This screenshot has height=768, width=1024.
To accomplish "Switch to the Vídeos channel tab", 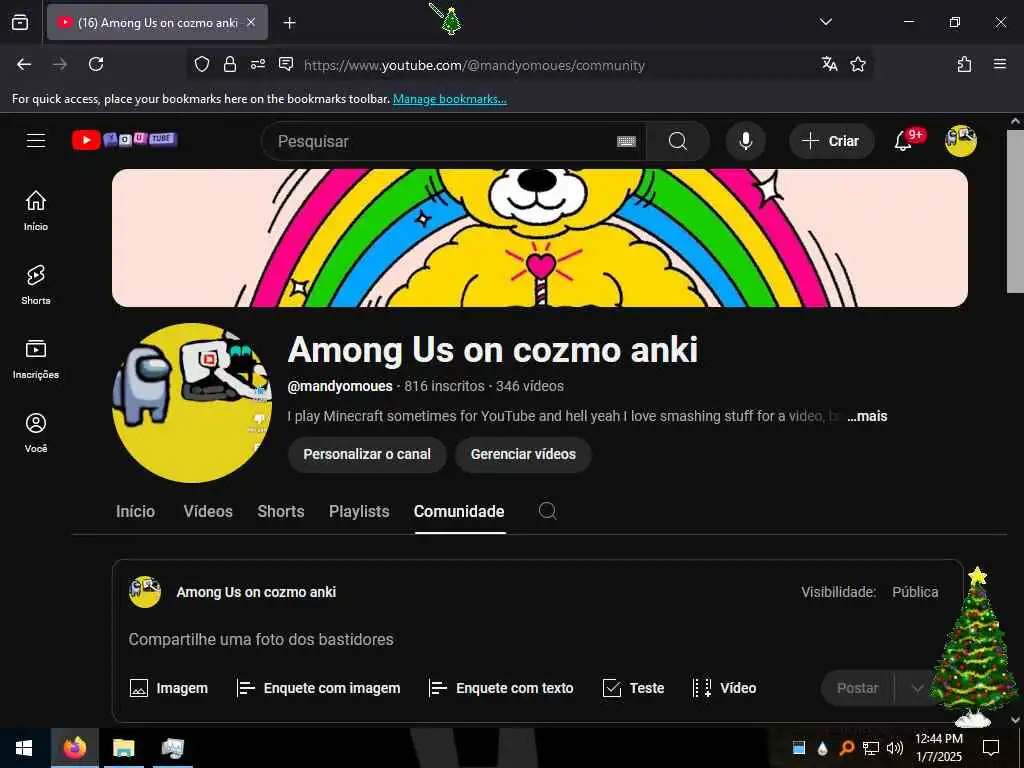I will [208, 511].
